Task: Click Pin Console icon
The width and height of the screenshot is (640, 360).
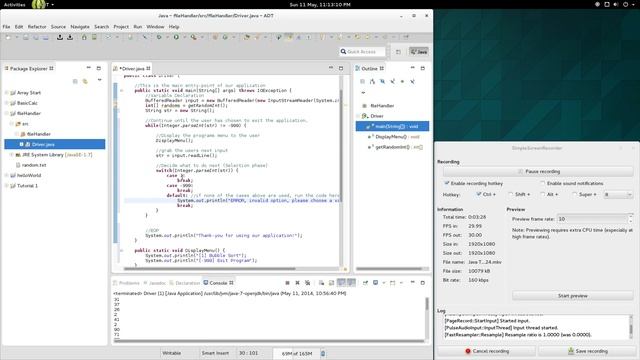Action: click(365, 282)
